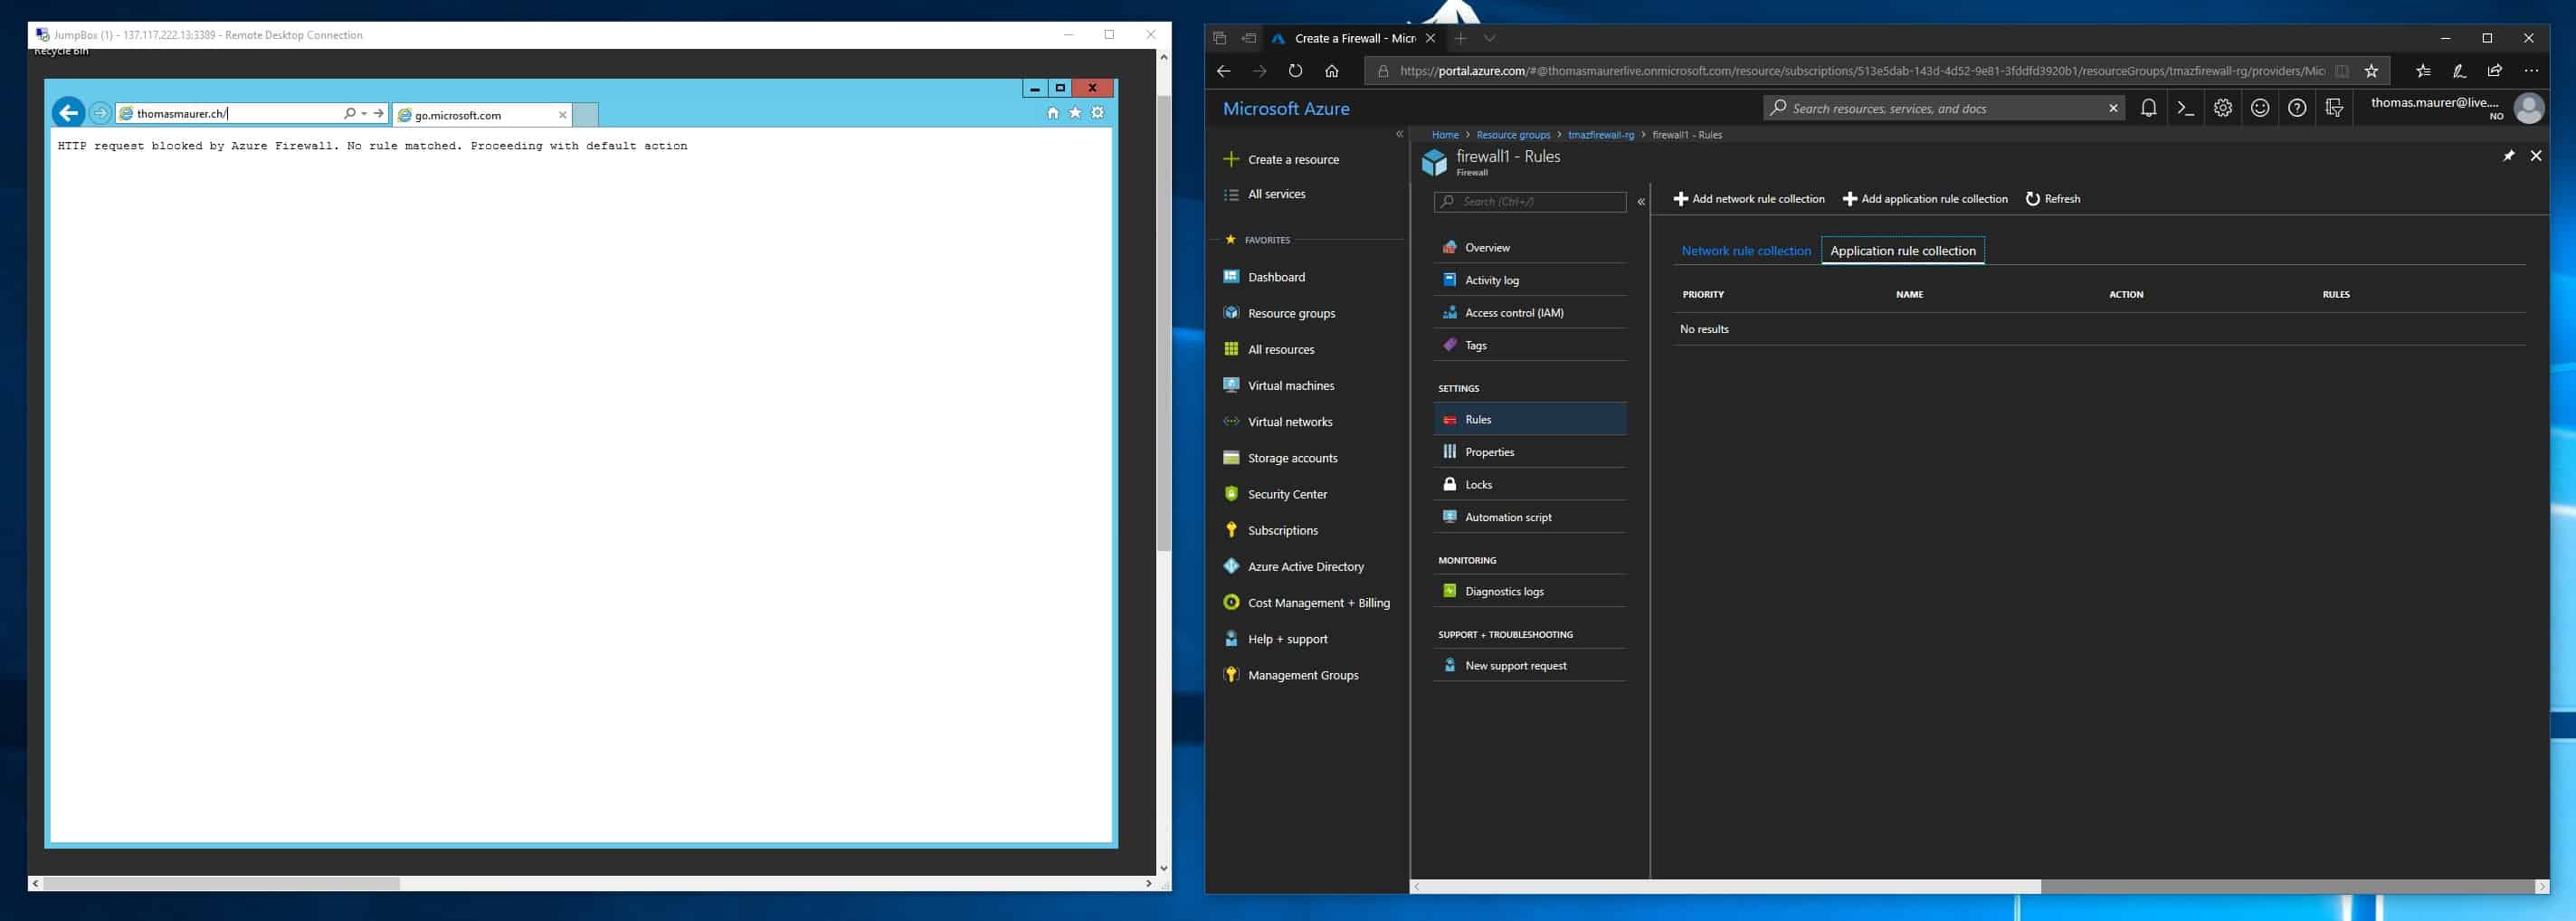This screenshot has width=2576, height=921.
Task: Open Internet Explorer home icon in JumpBox
Action: tap(1052, 113)
